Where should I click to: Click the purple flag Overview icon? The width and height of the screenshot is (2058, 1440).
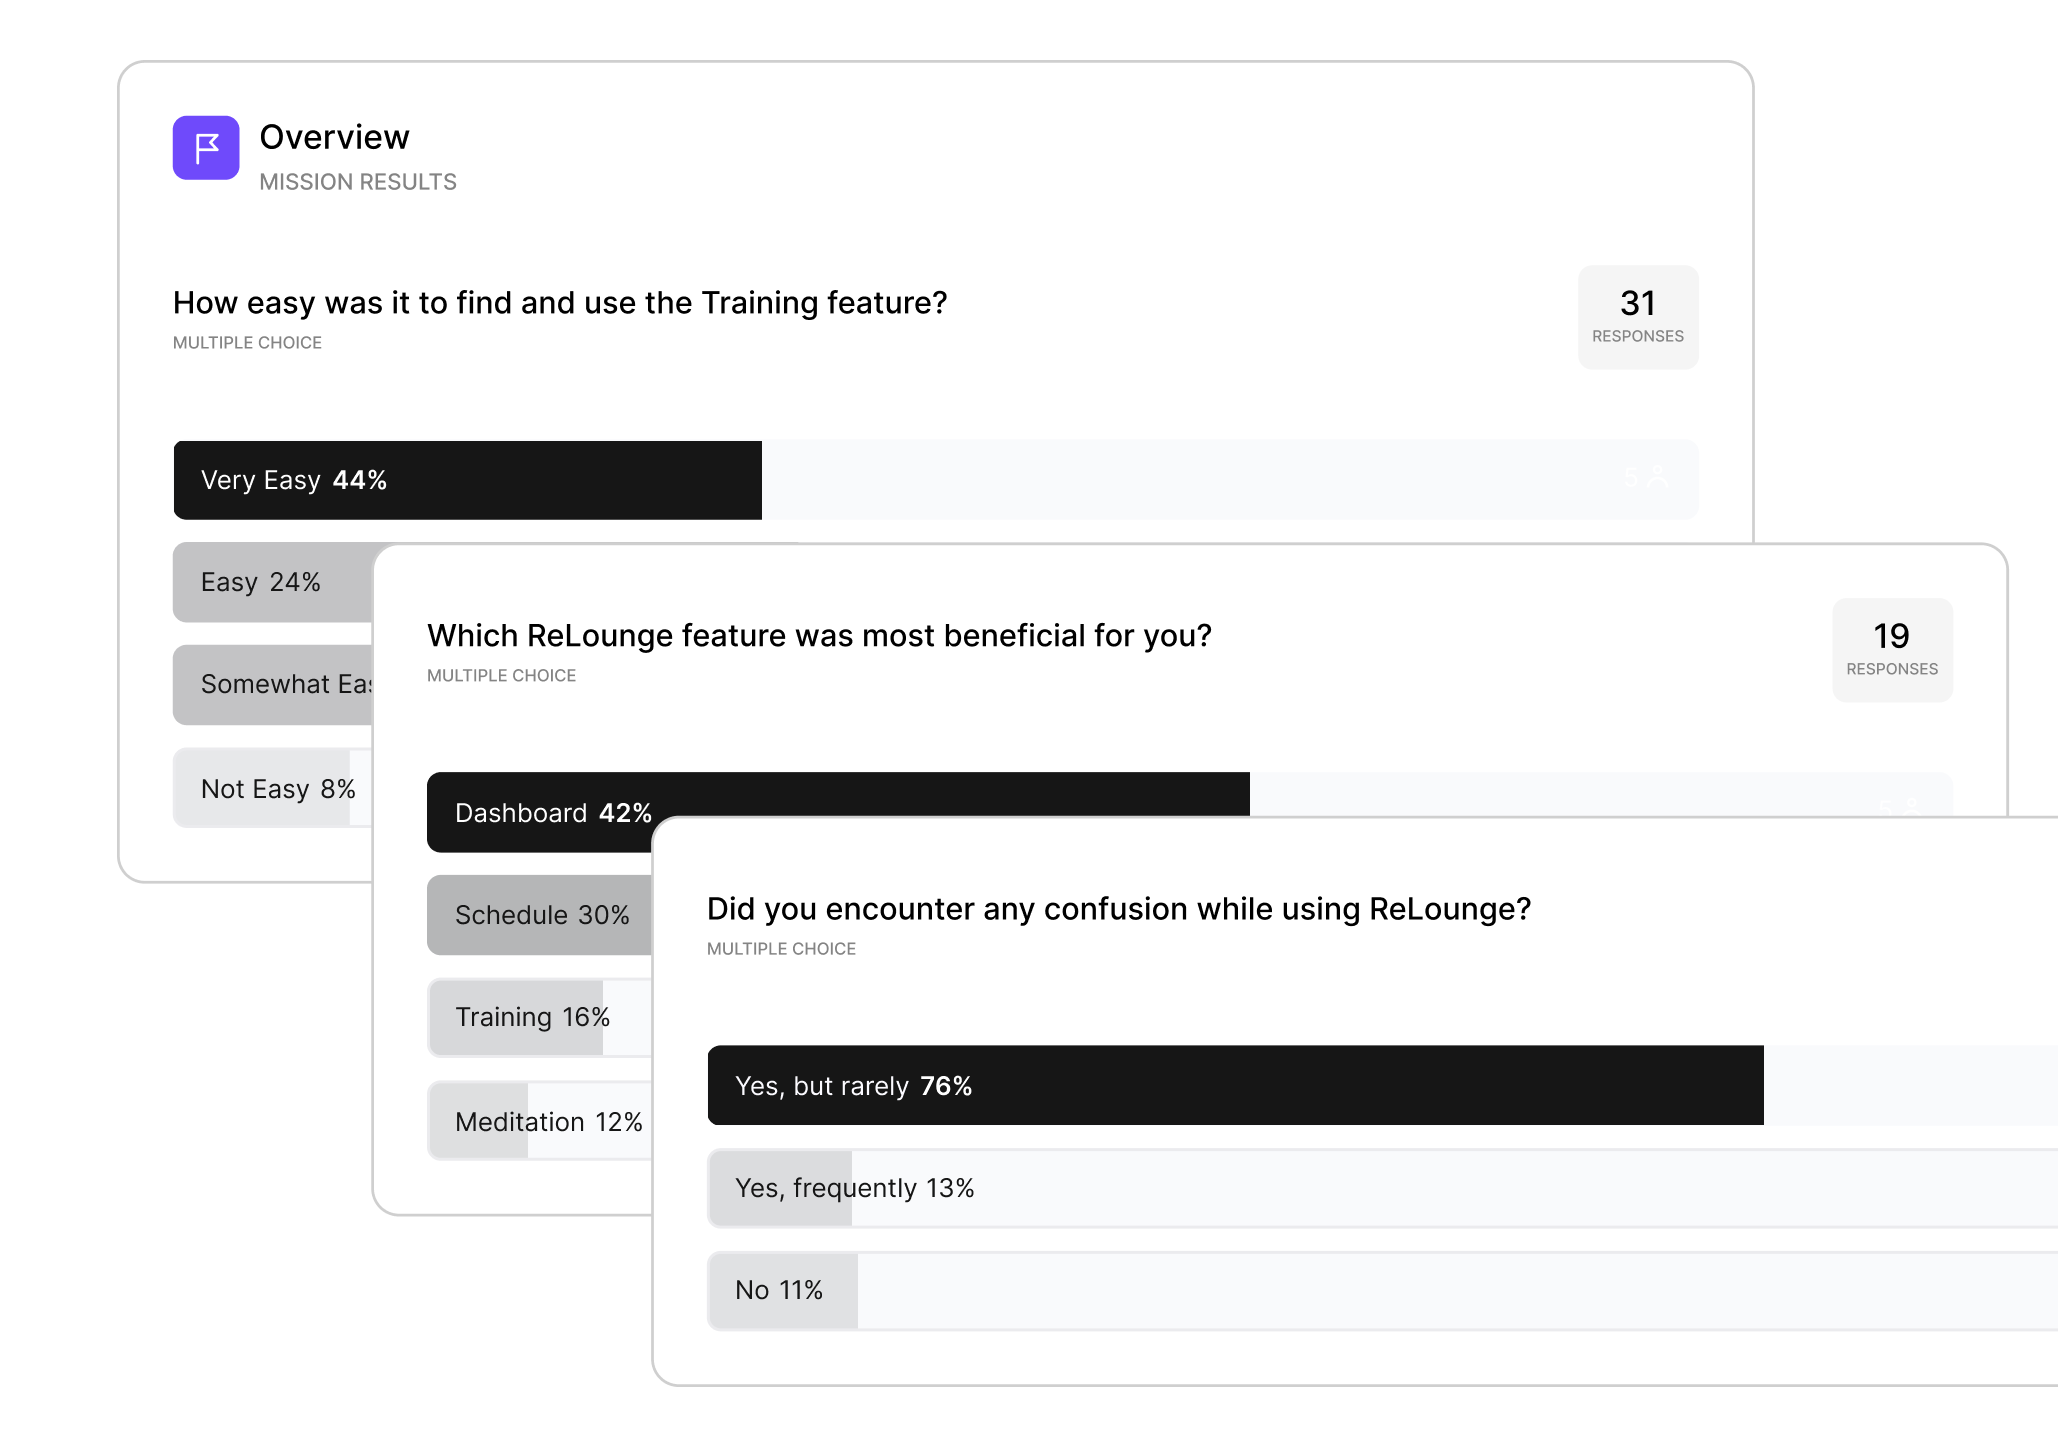(x=206, y=148)
